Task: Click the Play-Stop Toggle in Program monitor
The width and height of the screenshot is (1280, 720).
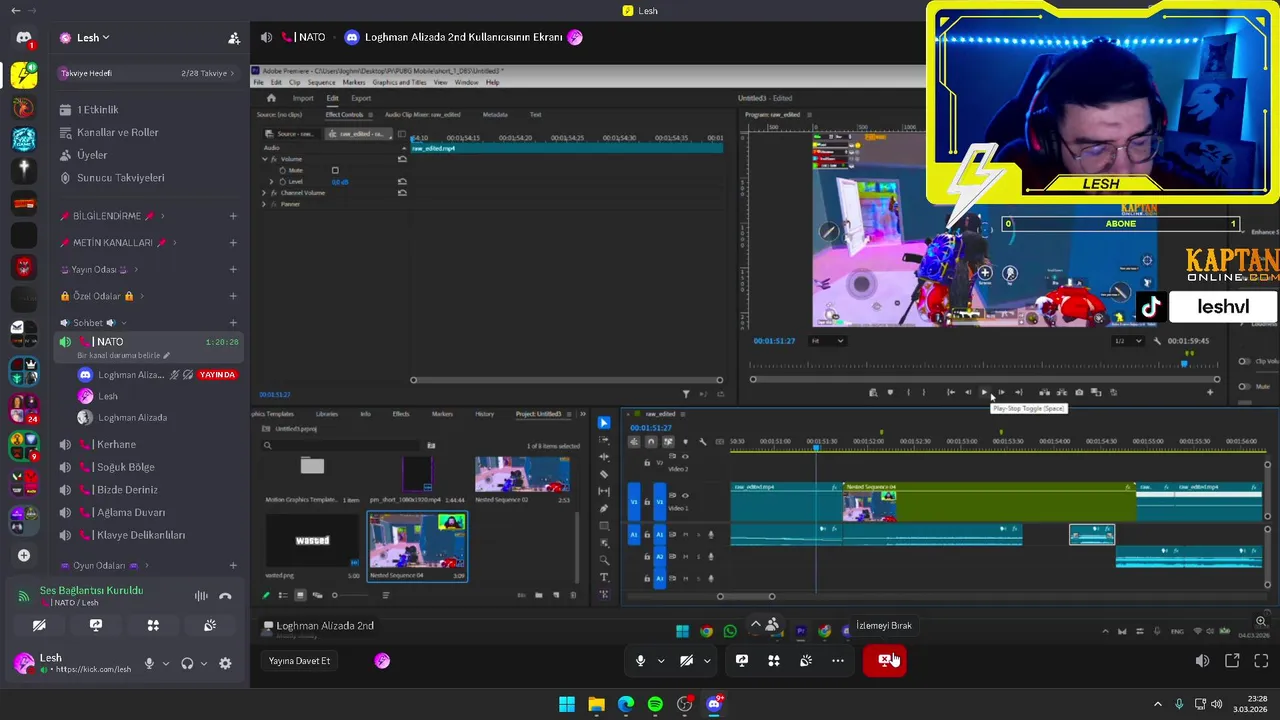Action: click(x=984, y=392)
